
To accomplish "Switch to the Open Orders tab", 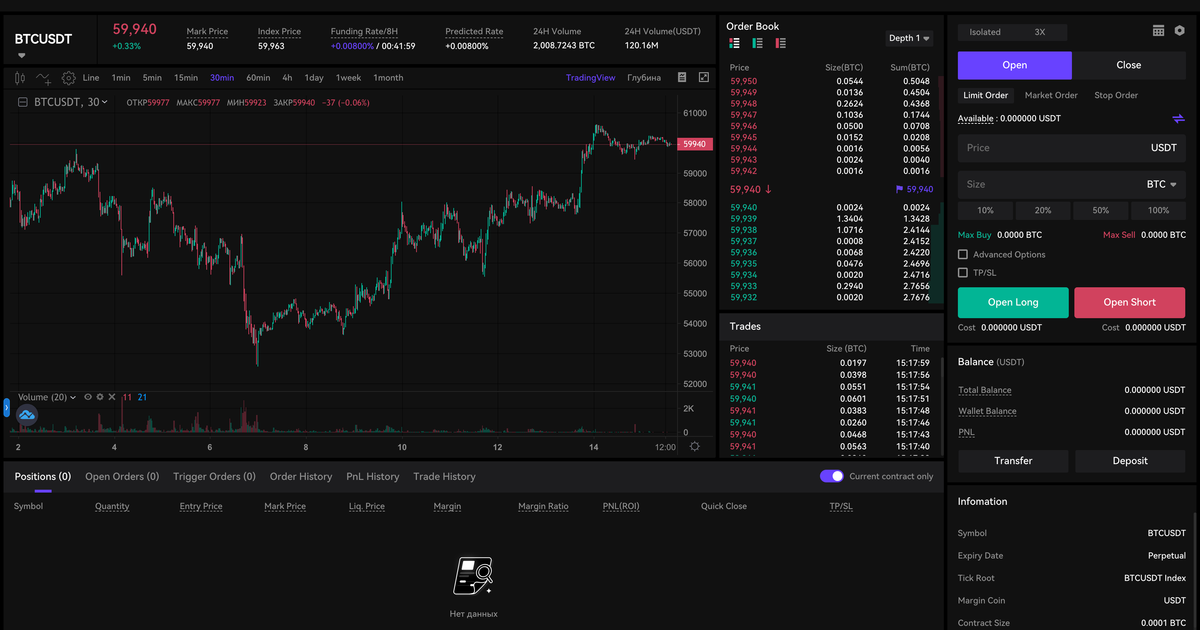I will coord(122,477).
